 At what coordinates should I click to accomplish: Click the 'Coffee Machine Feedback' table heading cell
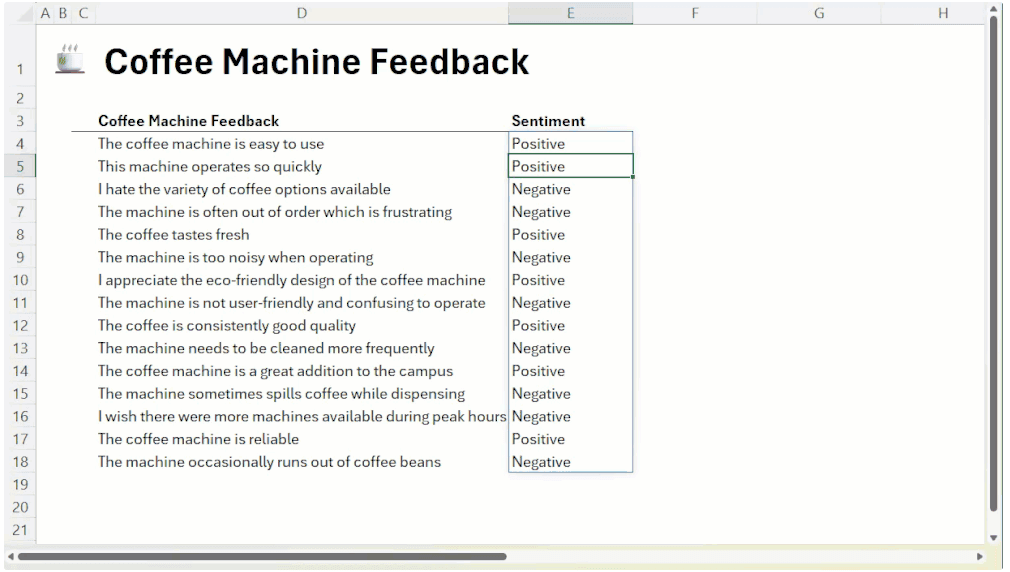click(301, 120)
